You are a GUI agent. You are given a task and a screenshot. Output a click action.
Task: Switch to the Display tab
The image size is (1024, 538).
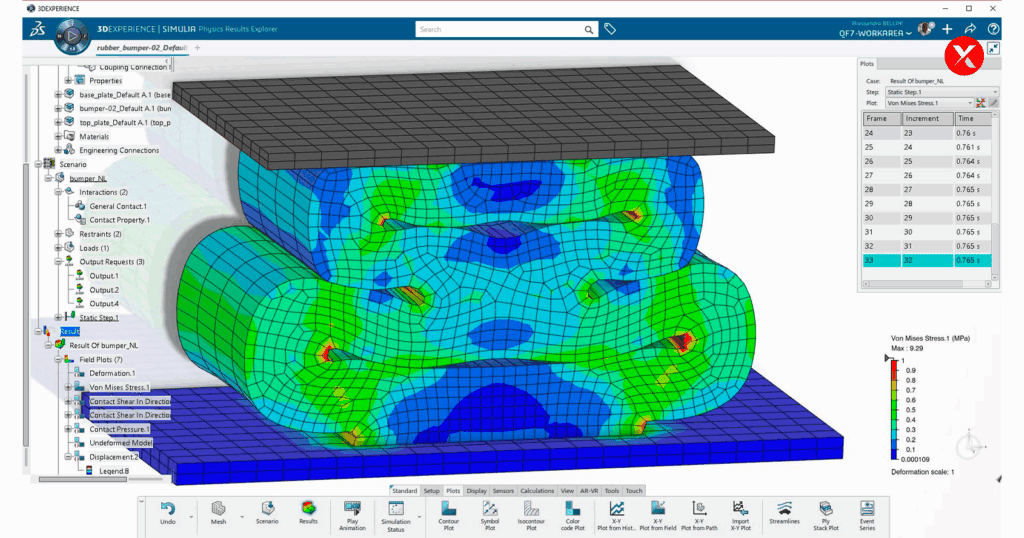tap(476, 491)
